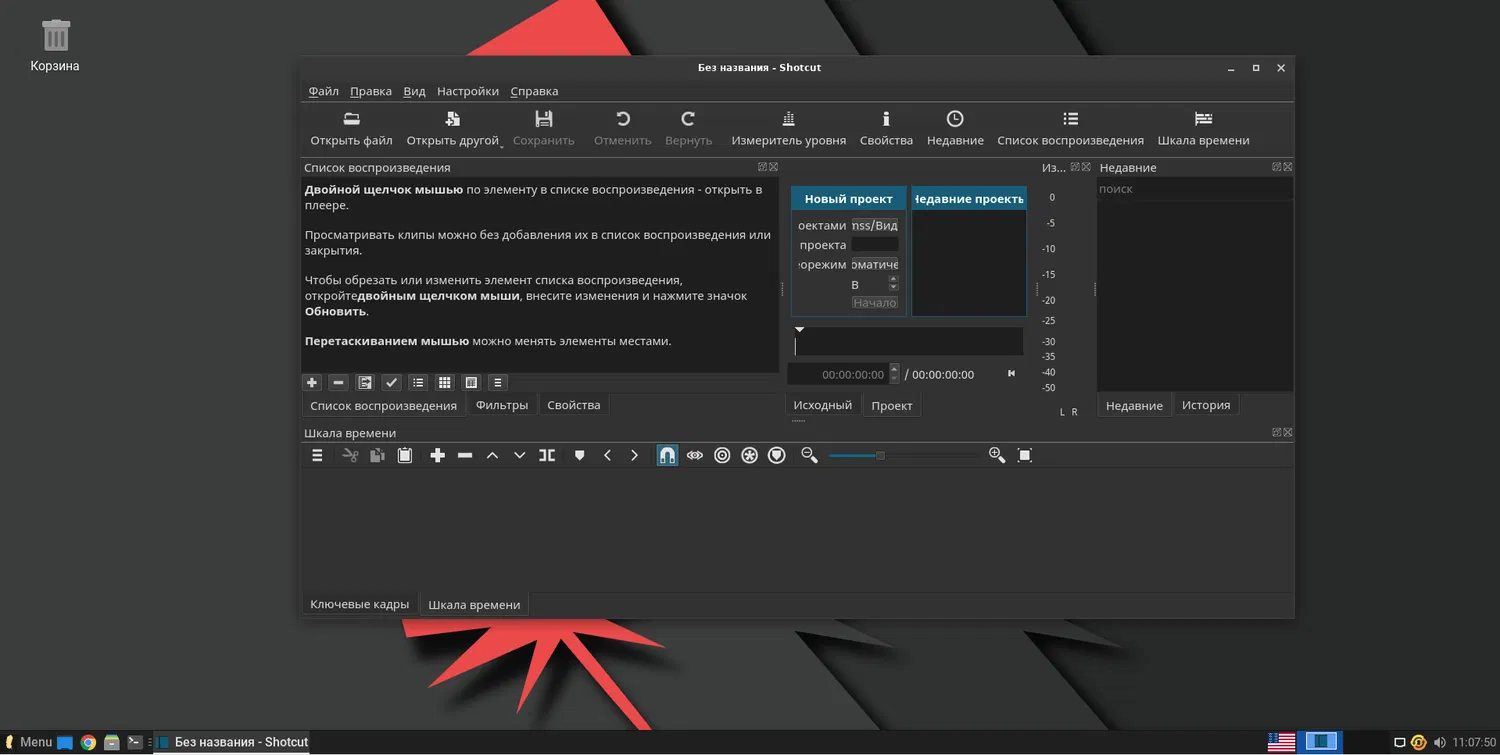The height and width of the screenshot is (755, 1500).
Task: Switch to Ключевые кадры tab
Action: pos(360,604)
